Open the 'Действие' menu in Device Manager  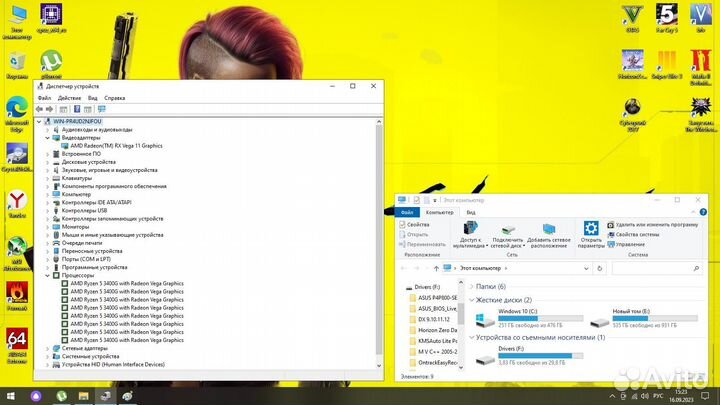tap(69, 98)
